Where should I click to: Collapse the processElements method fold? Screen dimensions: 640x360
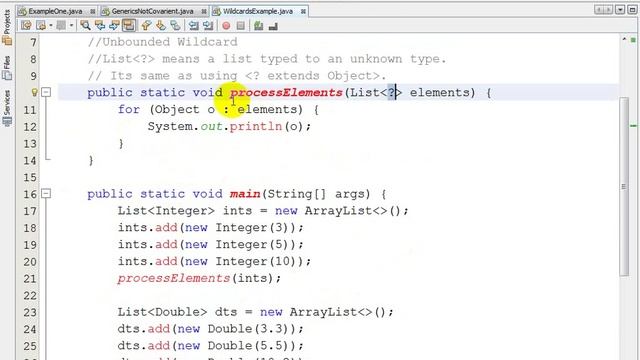coord(46,93)
